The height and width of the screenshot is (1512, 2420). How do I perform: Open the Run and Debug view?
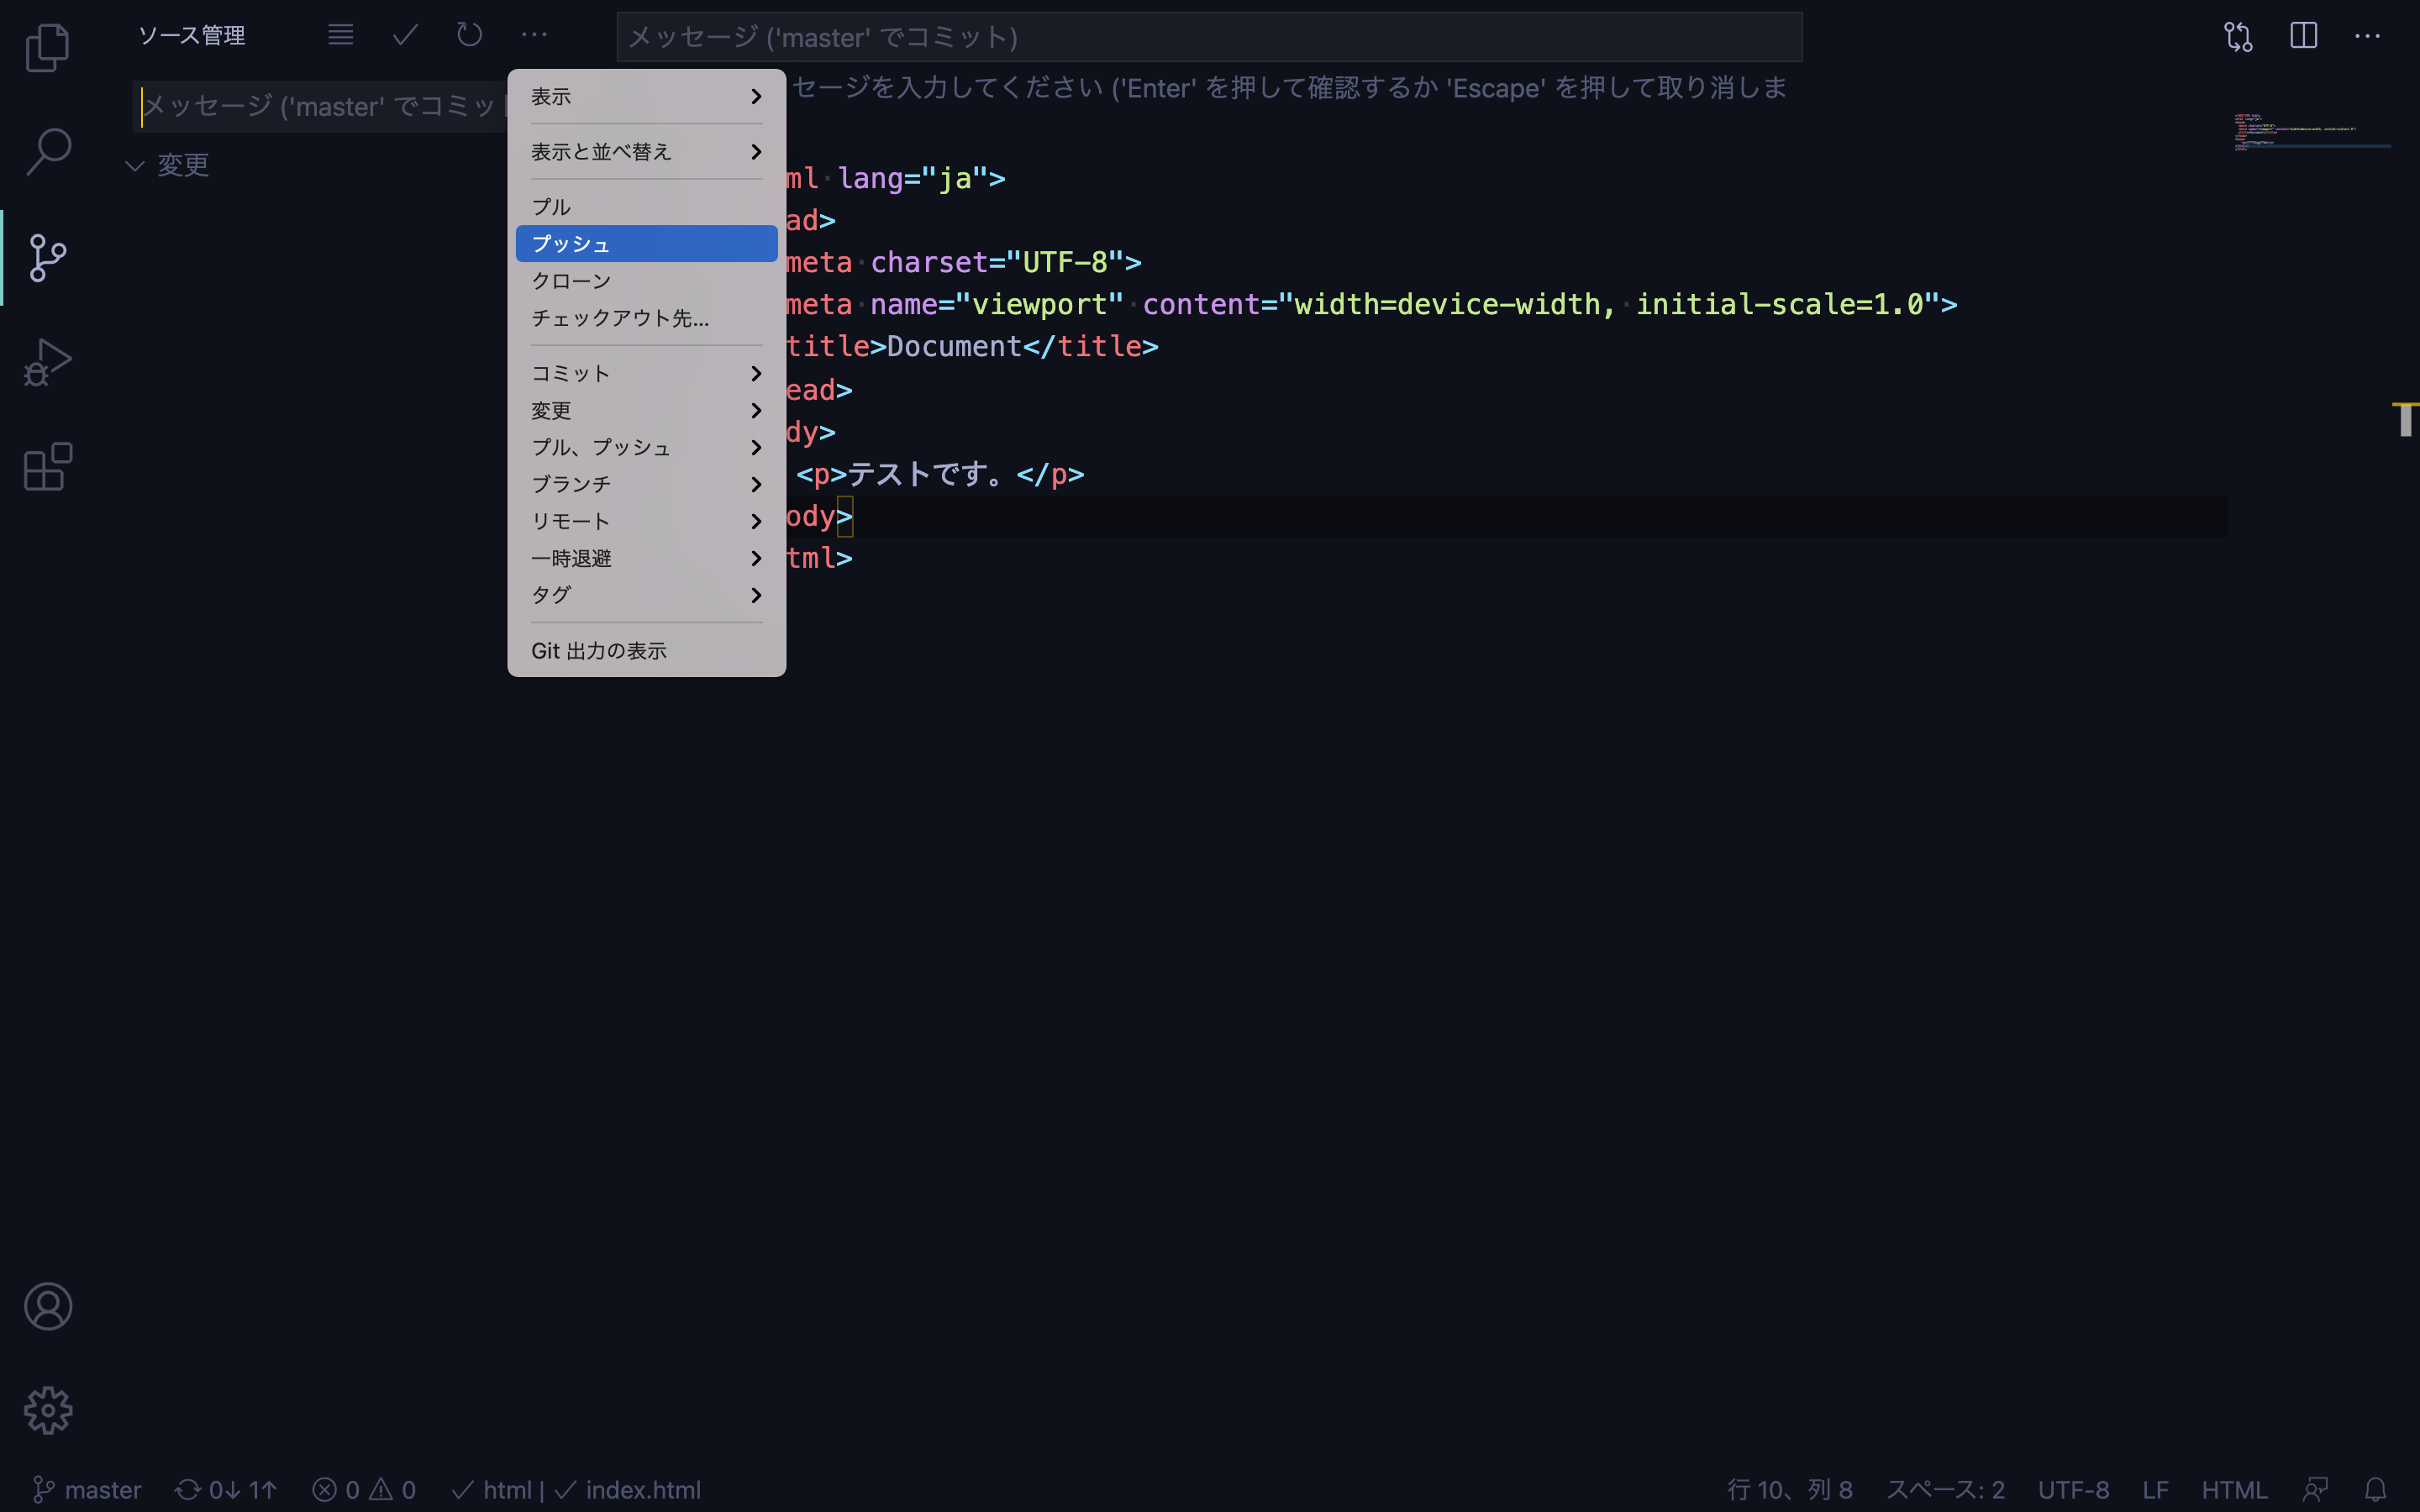(x=47, y=360)
